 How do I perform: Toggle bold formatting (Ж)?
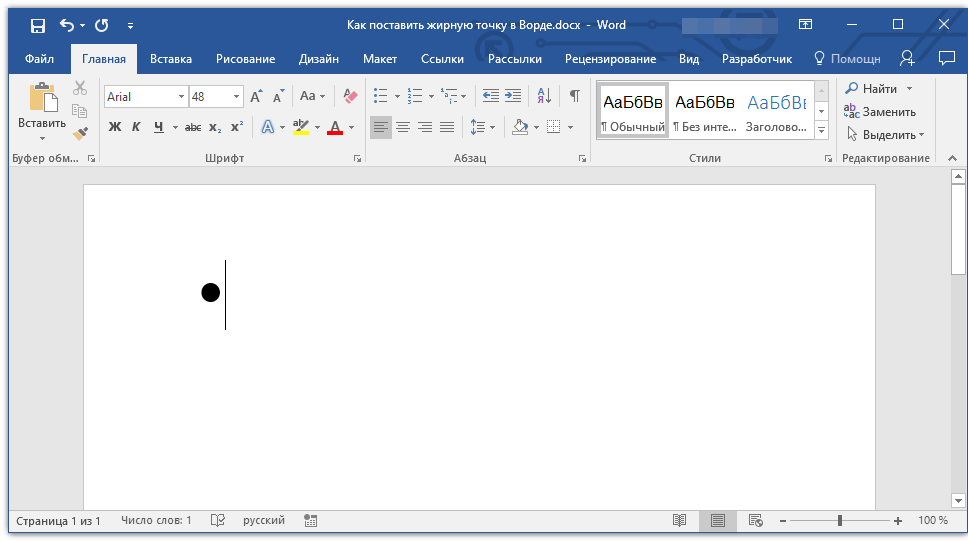click(x=114, y=127)
